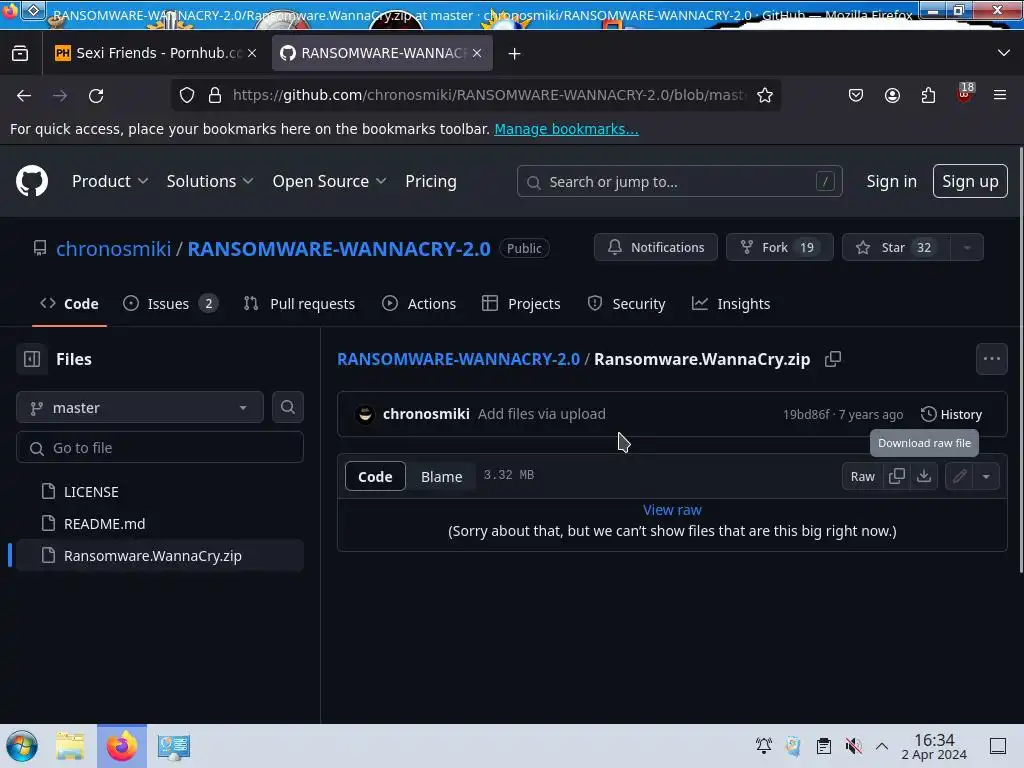Viewport: 1024px width, 768px height.
Task: Open the Windows Start button
Action: click(22, 746)
